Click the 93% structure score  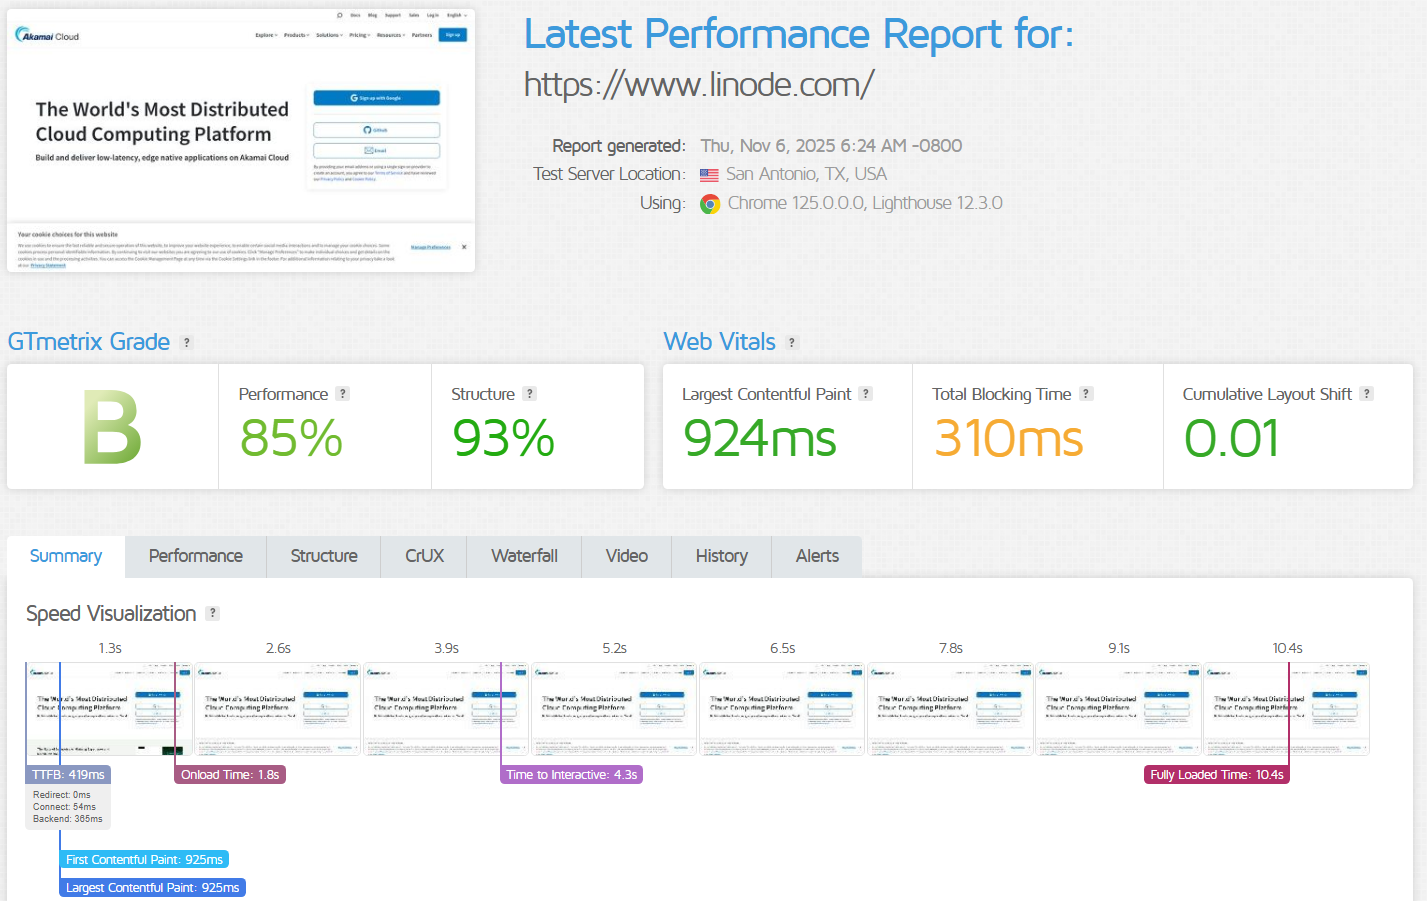503,438
